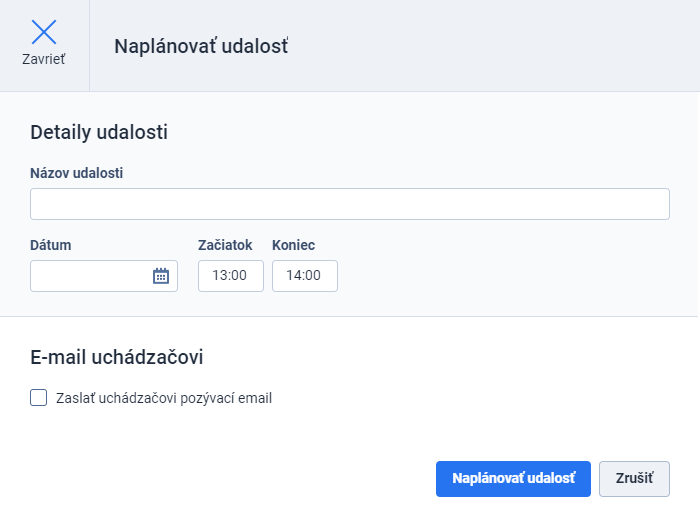
Task: Select the Detaily udalosti section heading
Action: click(99, 132)
